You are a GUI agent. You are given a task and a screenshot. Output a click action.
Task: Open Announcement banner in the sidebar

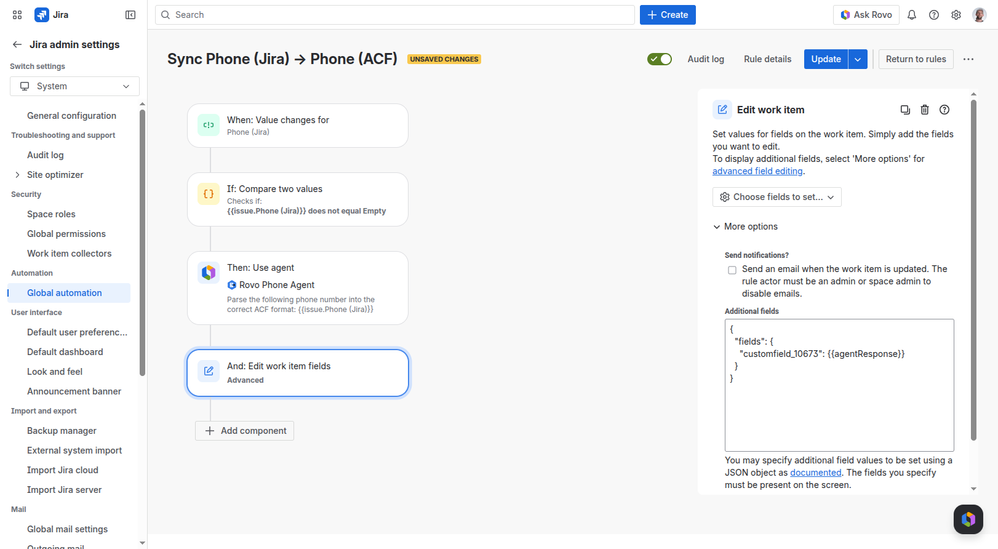click(x=74, y=391)
